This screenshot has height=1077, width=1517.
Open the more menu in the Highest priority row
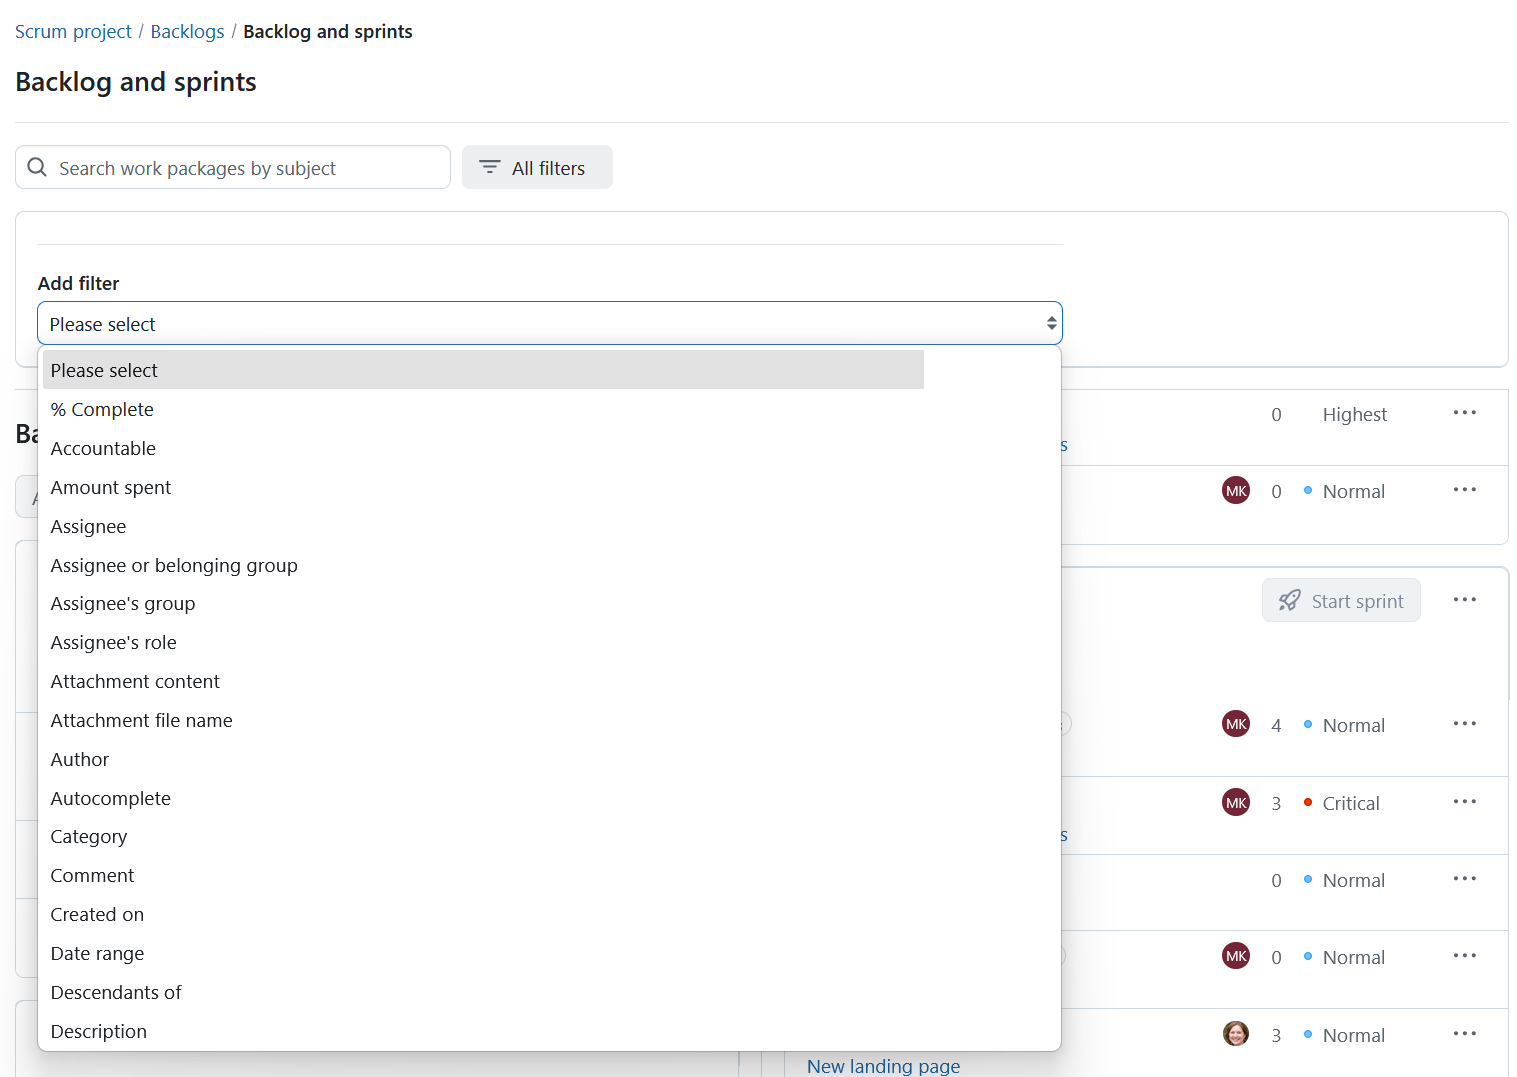[1465, 413]
